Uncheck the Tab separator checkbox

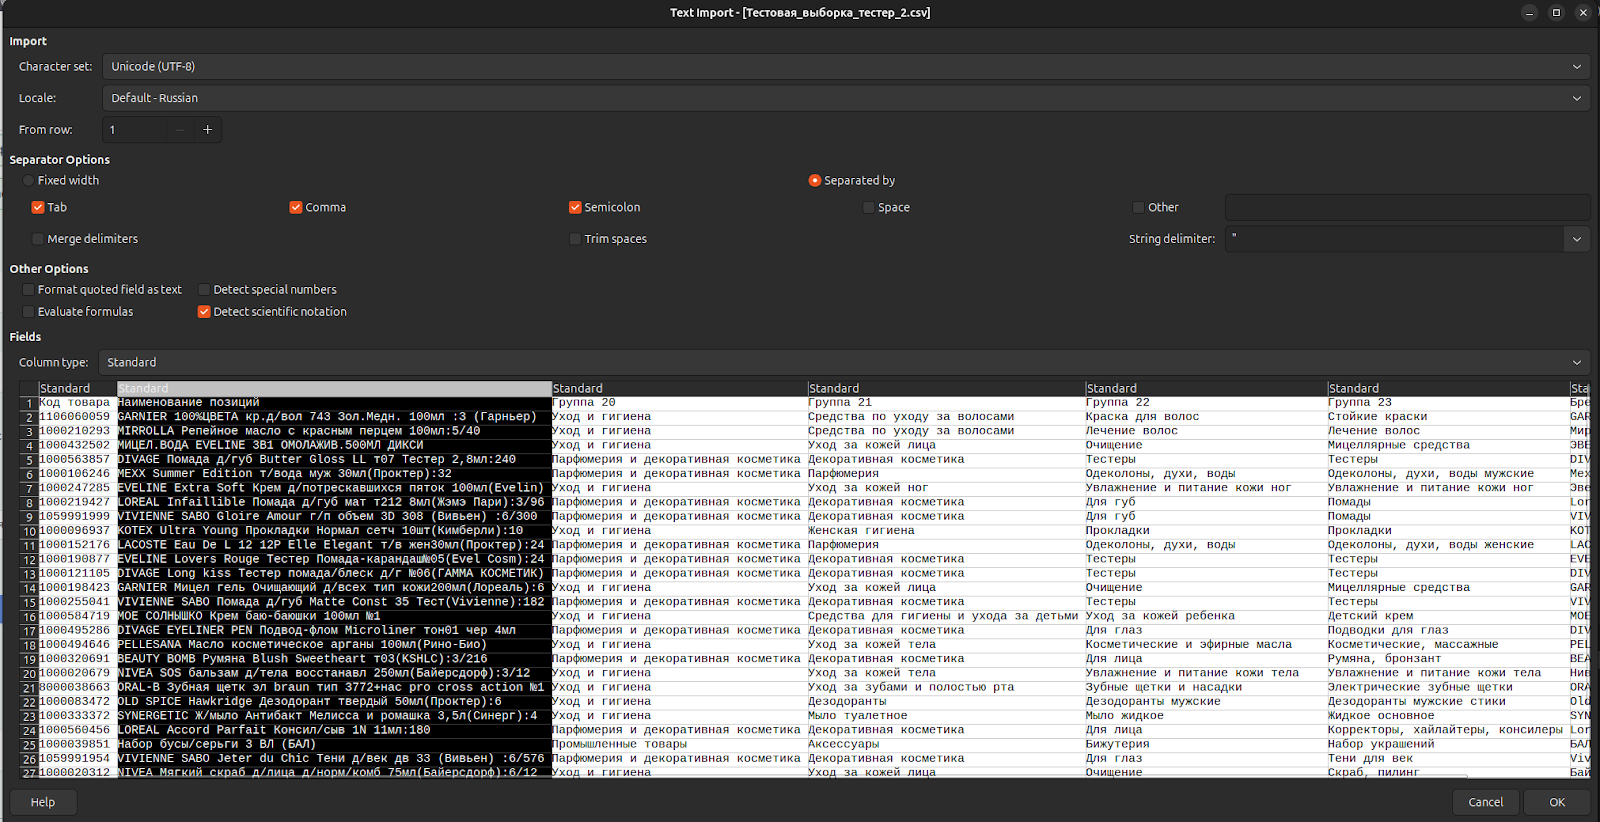[38, 208]
